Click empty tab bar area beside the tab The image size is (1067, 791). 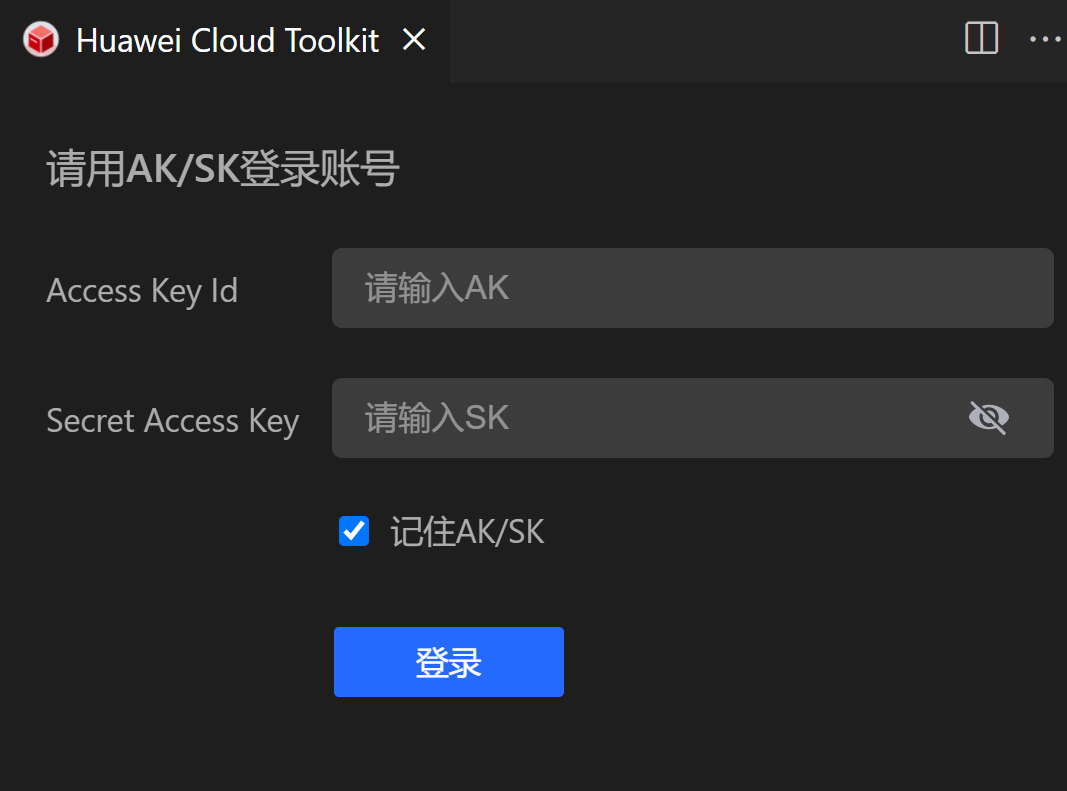pos(700,40)
